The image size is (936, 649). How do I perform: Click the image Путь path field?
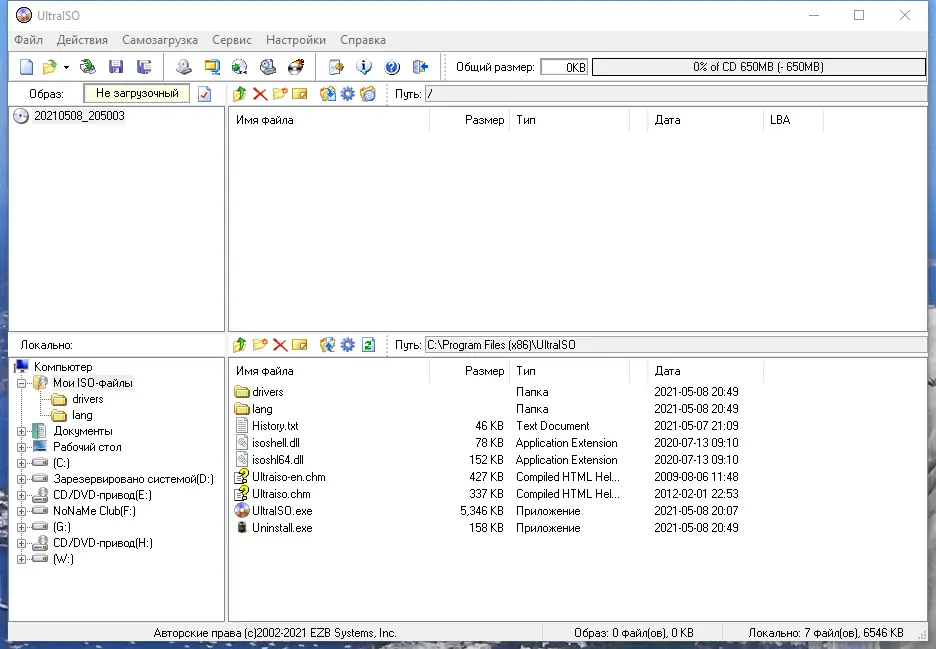(x=676, y=94)
